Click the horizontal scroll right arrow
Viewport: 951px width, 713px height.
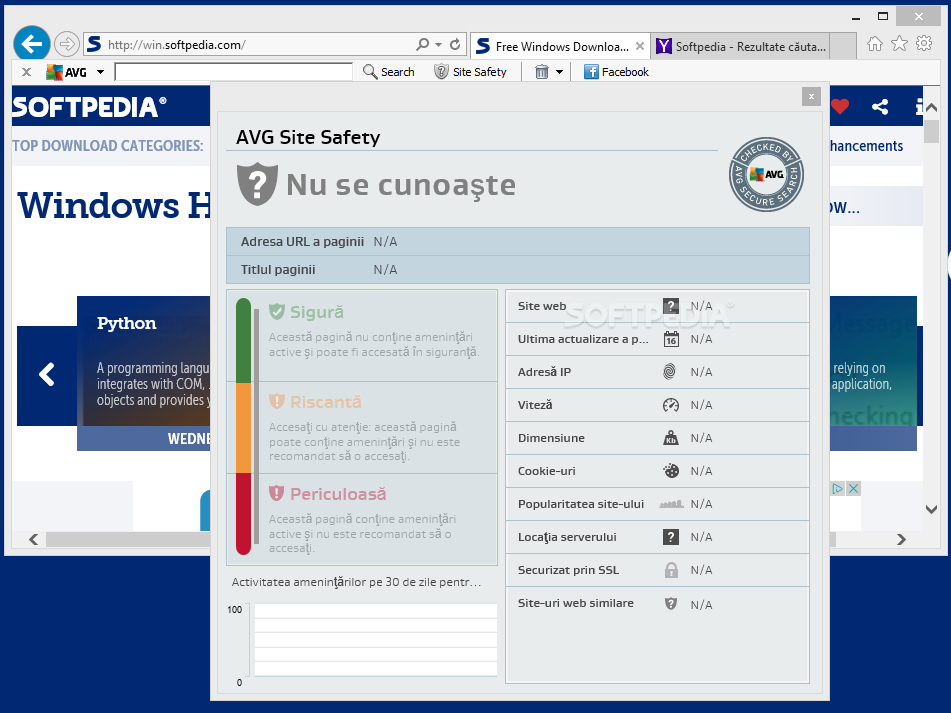tap(901, 539)
